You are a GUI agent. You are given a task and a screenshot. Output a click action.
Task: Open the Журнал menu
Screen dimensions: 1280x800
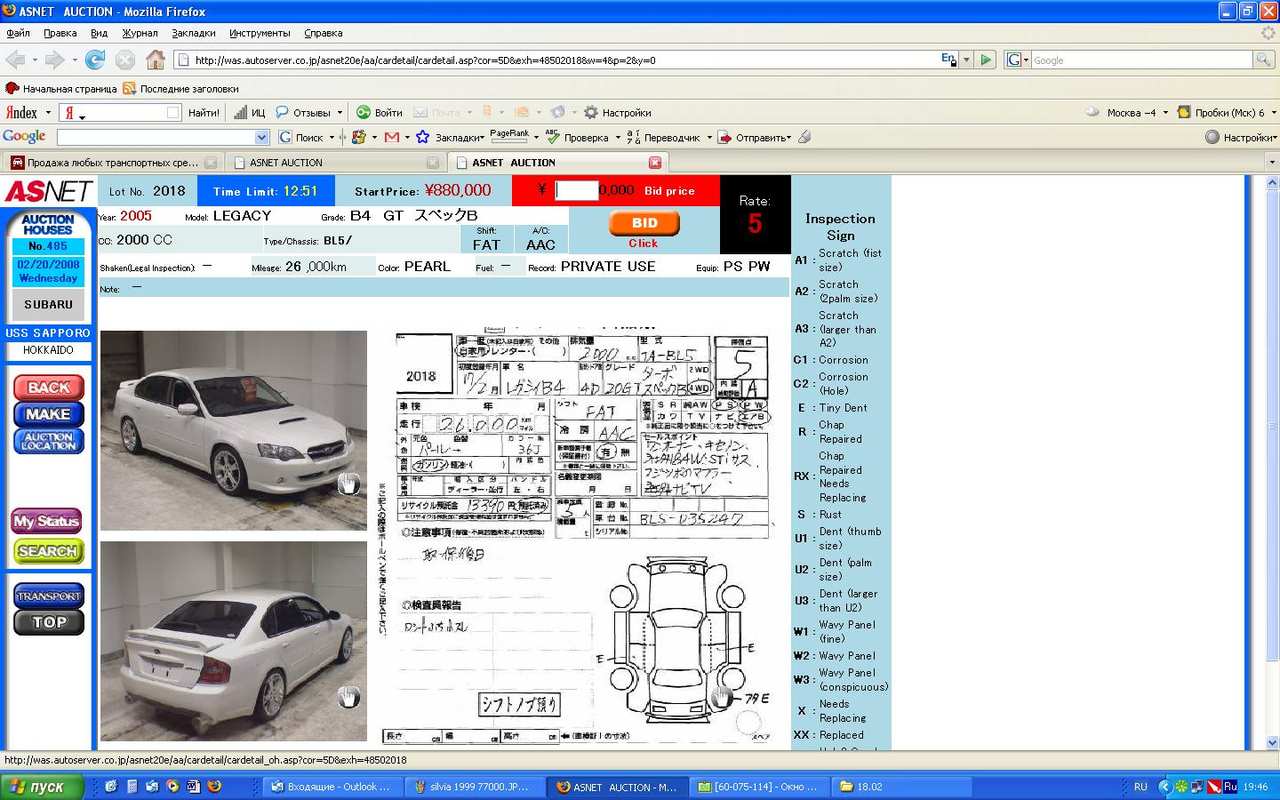[140, 33]
